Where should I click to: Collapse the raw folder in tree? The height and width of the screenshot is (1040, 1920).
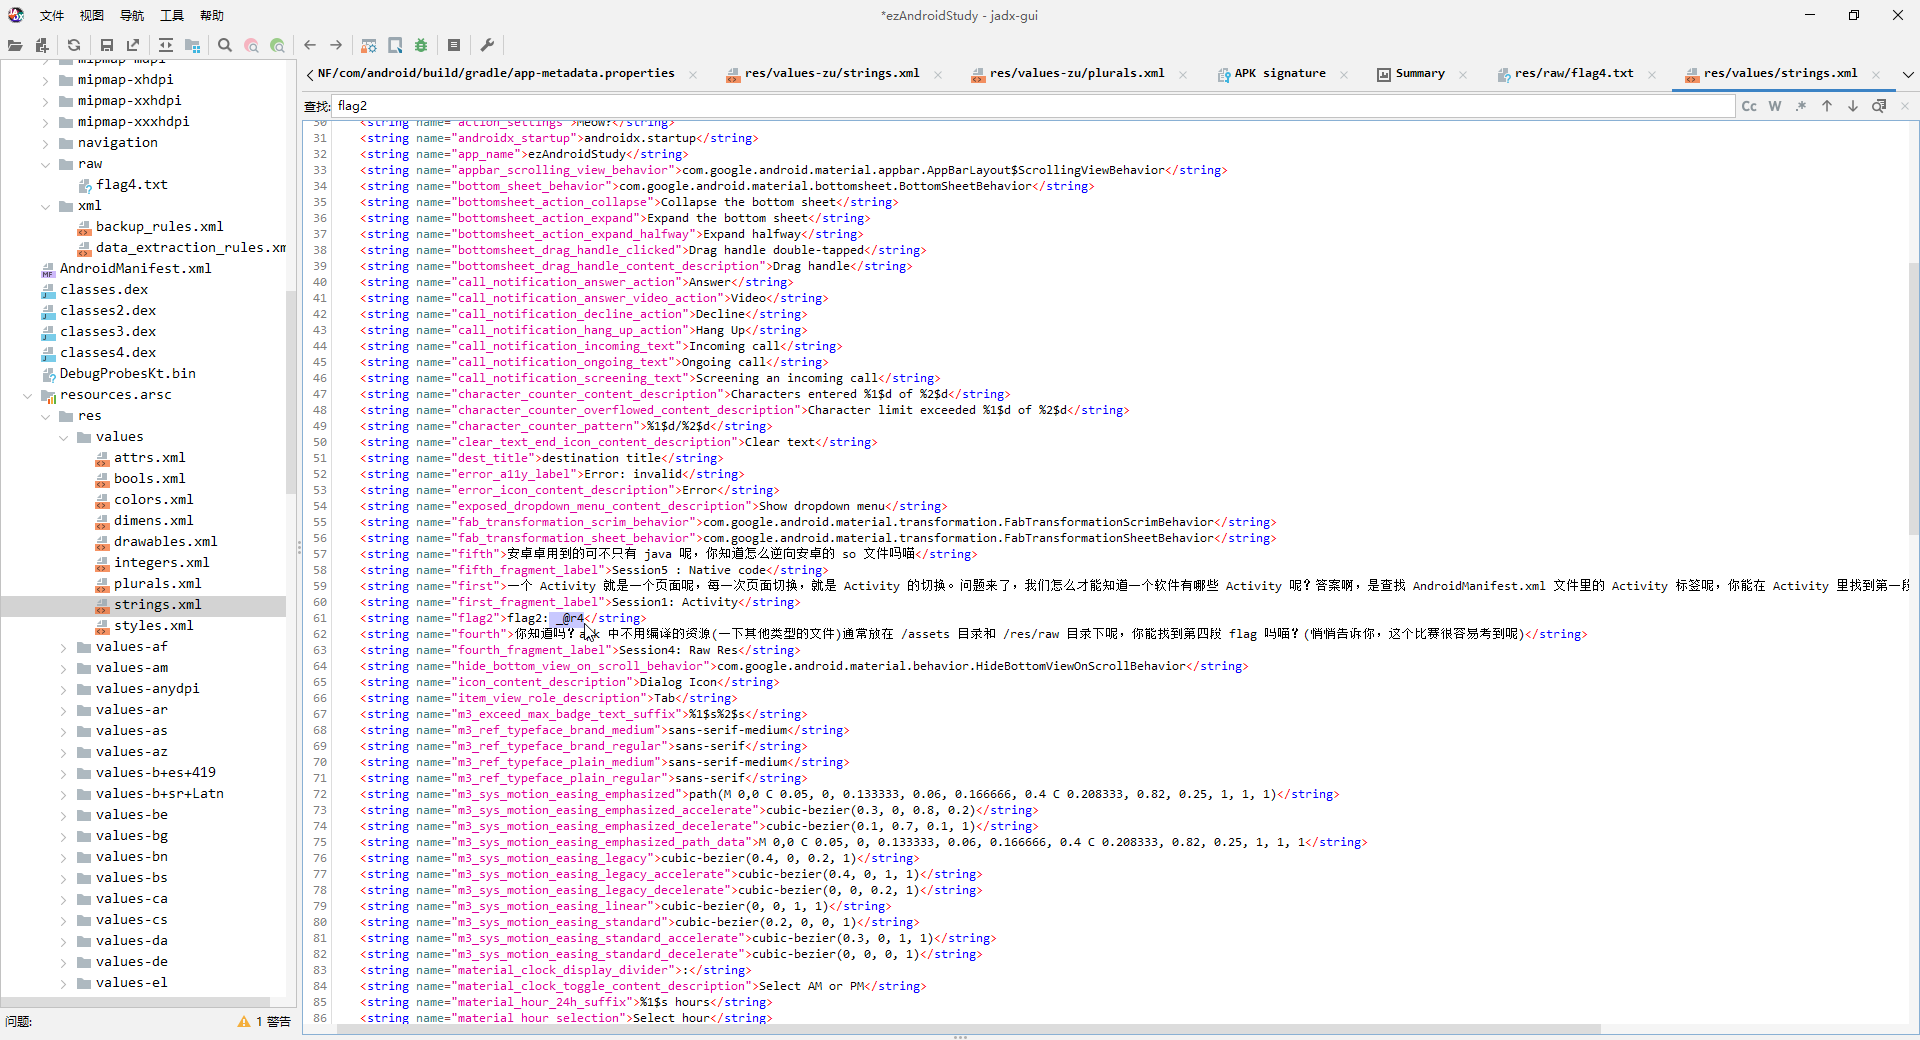click(45, 164)
